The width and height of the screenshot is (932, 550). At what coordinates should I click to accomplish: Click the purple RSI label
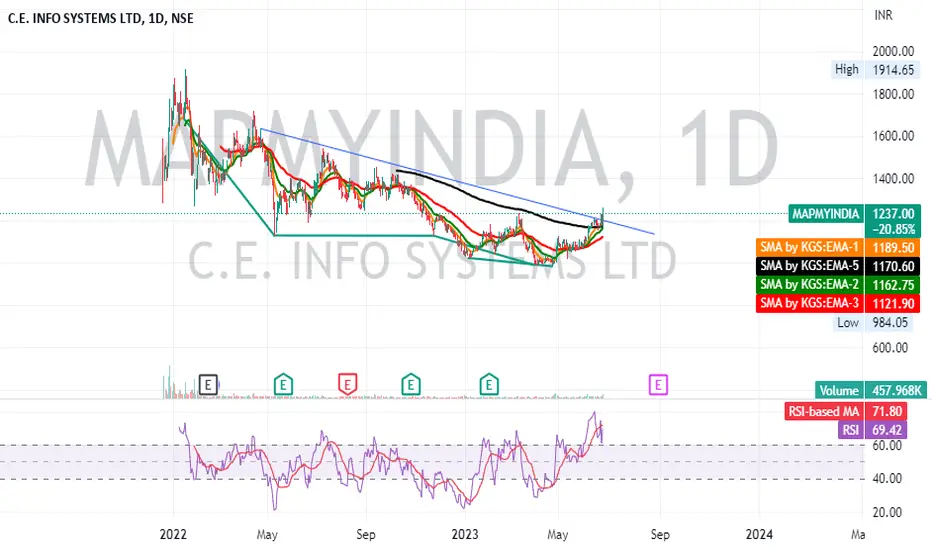pyautogui.click(x=851, y=430)
